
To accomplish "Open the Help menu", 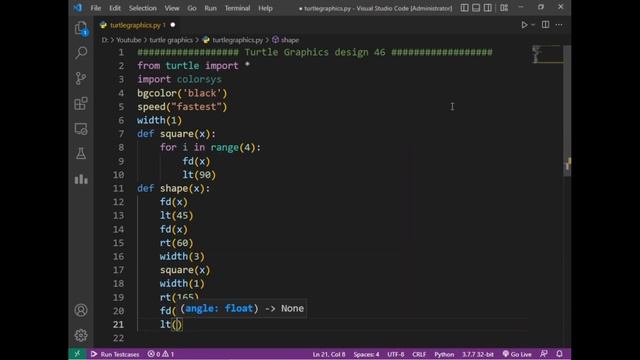I will pyautogui.click(x=265, y=8).
